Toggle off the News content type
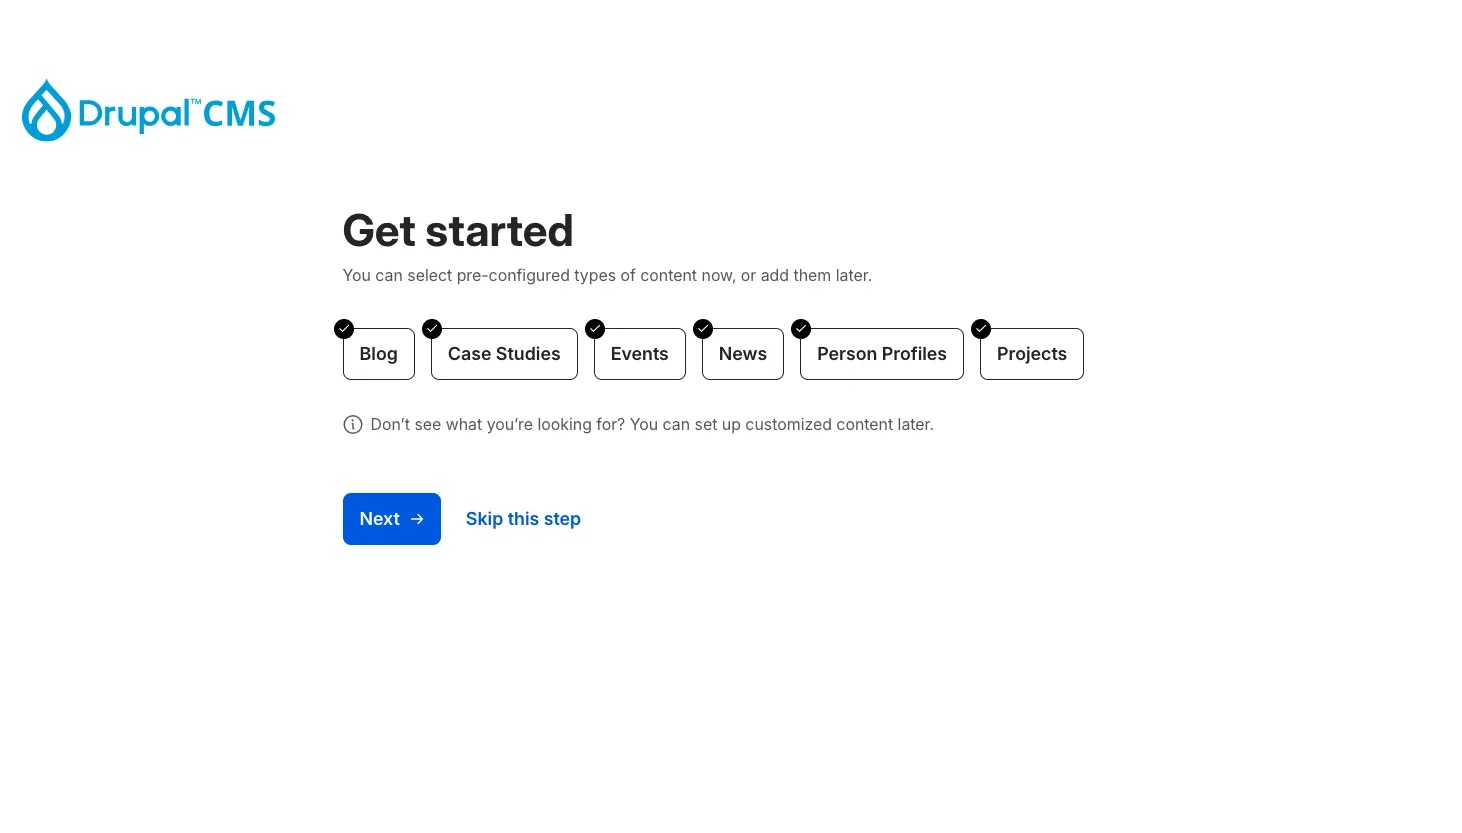This screenshot has height=833, width=1462. [742, 354]
